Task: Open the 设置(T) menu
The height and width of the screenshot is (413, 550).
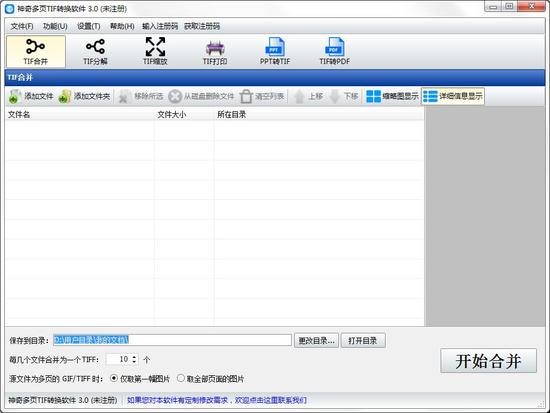Action: click(x=89, y=26)
